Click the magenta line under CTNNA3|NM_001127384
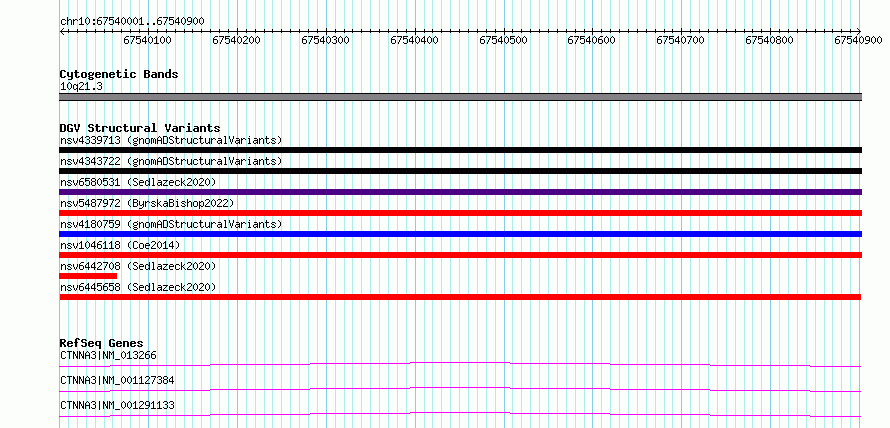 (460, 389)
